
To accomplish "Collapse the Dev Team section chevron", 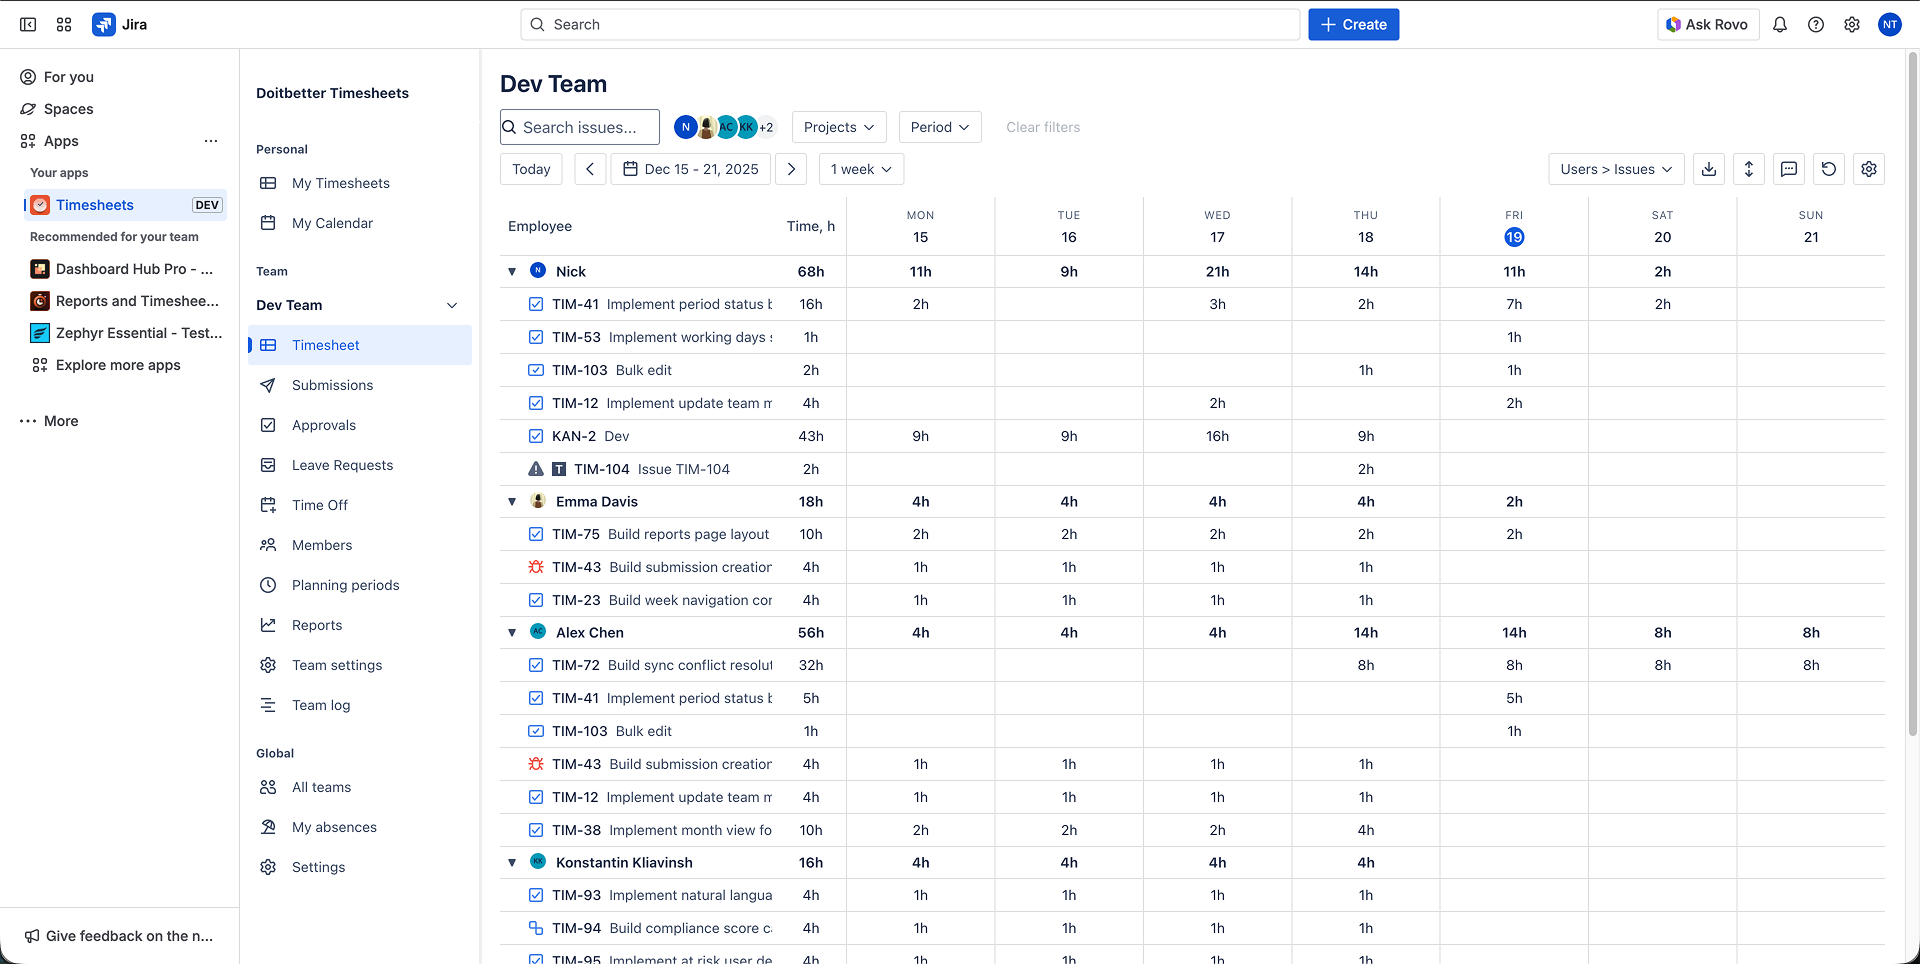I will [x=452, y=305].
